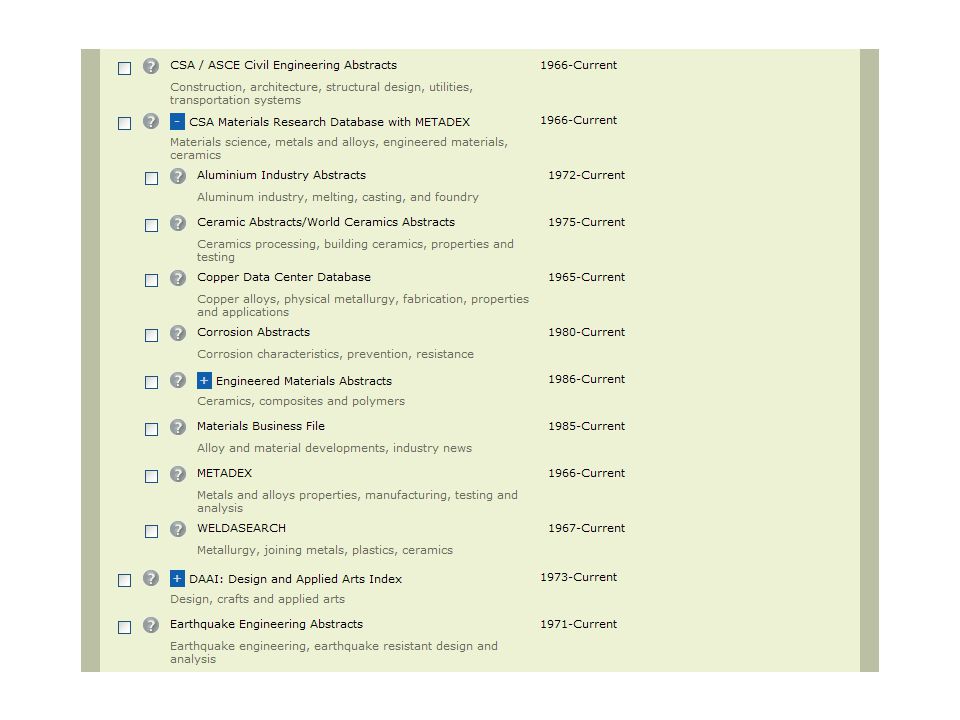960x720 pixels.
Task: Open help for CSA Materials Research Database
Action: (x=151, y=121)
